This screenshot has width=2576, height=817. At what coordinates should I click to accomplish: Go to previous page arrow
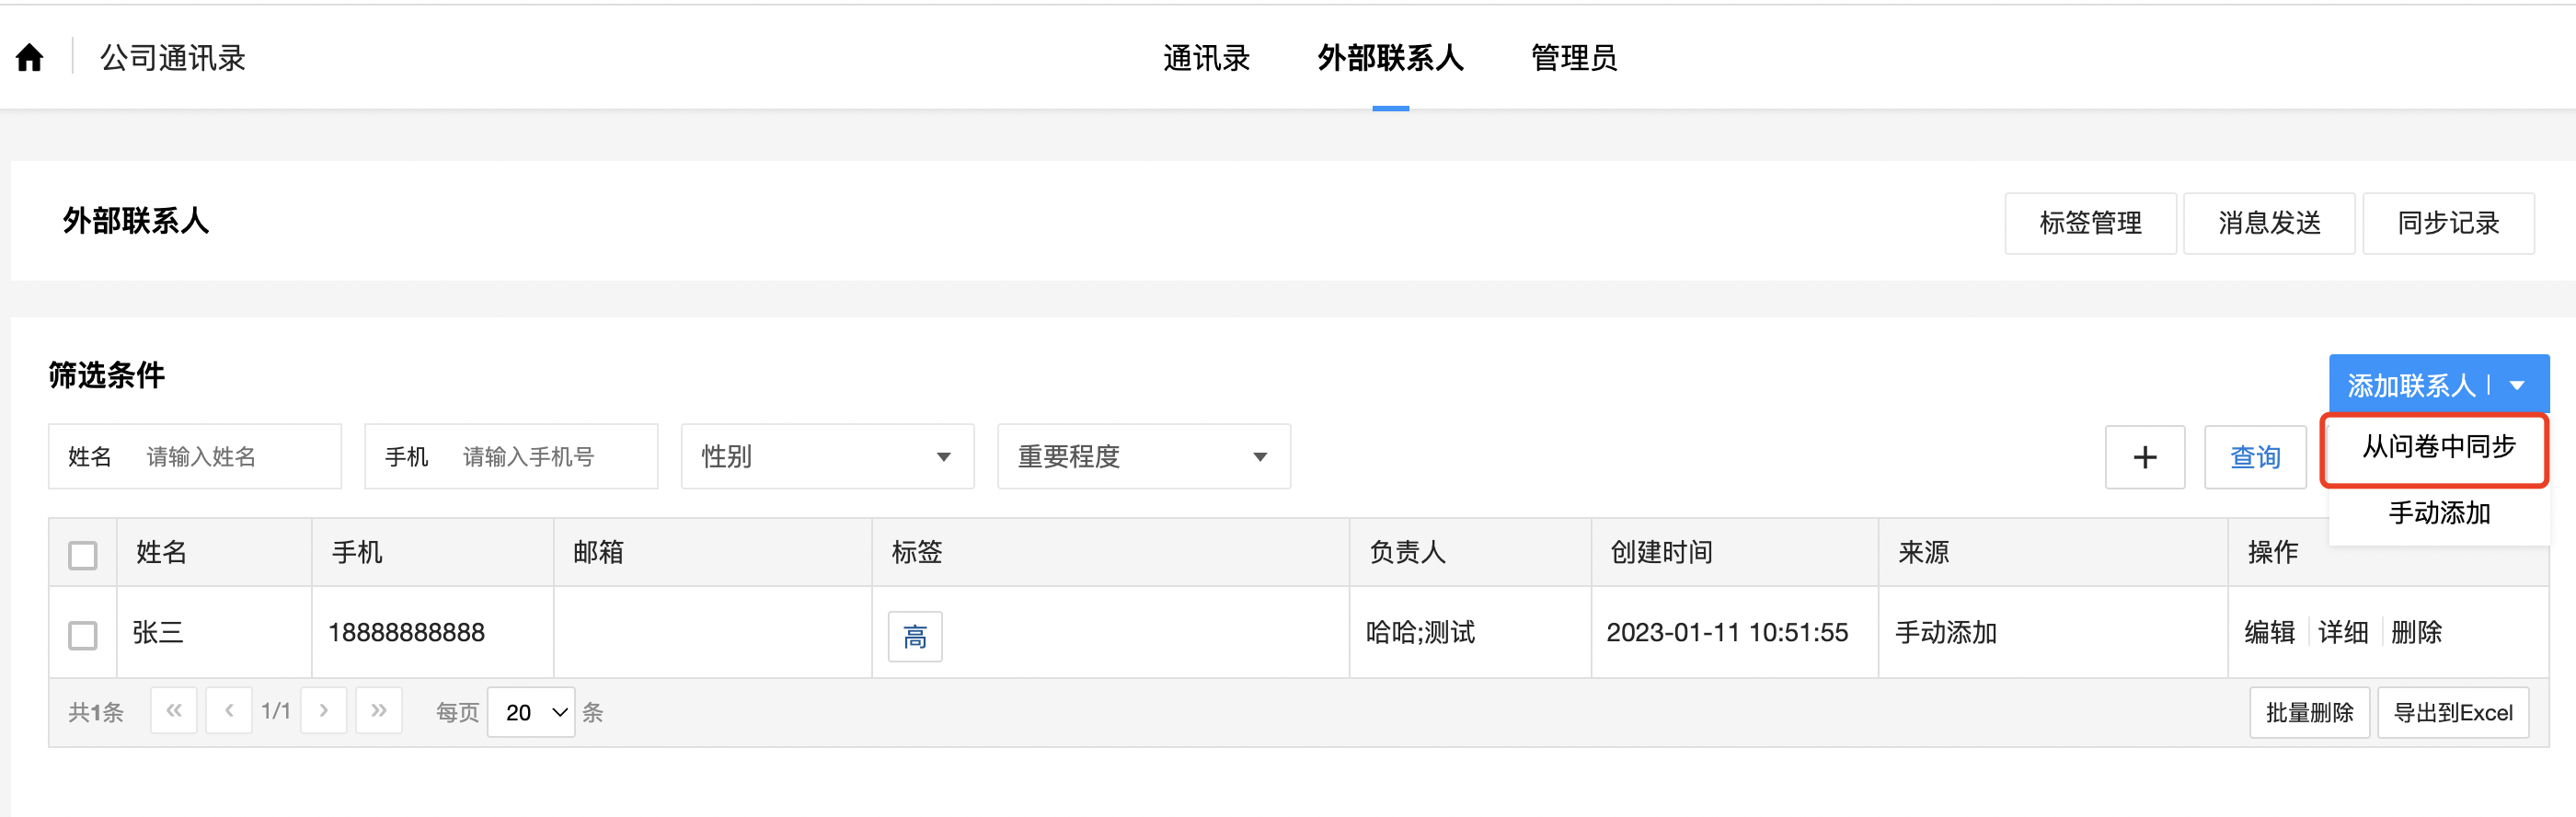[229, 711]
